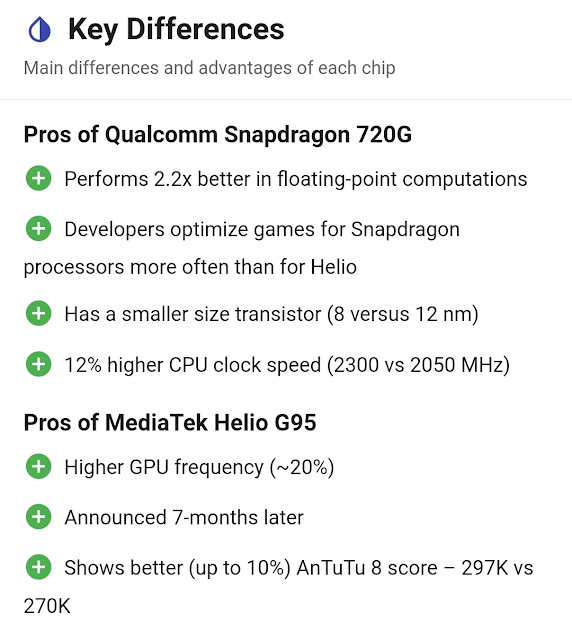Click the Developers optimize games for Snapdragon text
Viewport: 572px width, 640px height.
click(x=262, y=229)
